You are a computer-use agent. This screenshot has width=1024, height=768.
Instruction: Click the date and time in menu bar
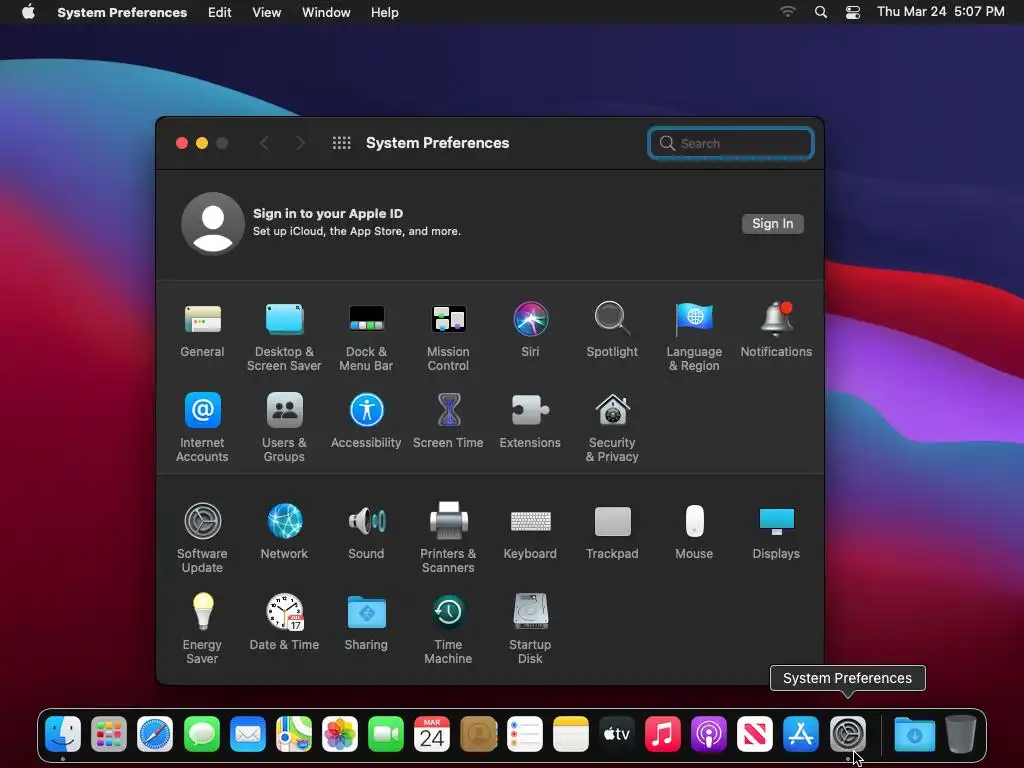[x=940, y=12]
